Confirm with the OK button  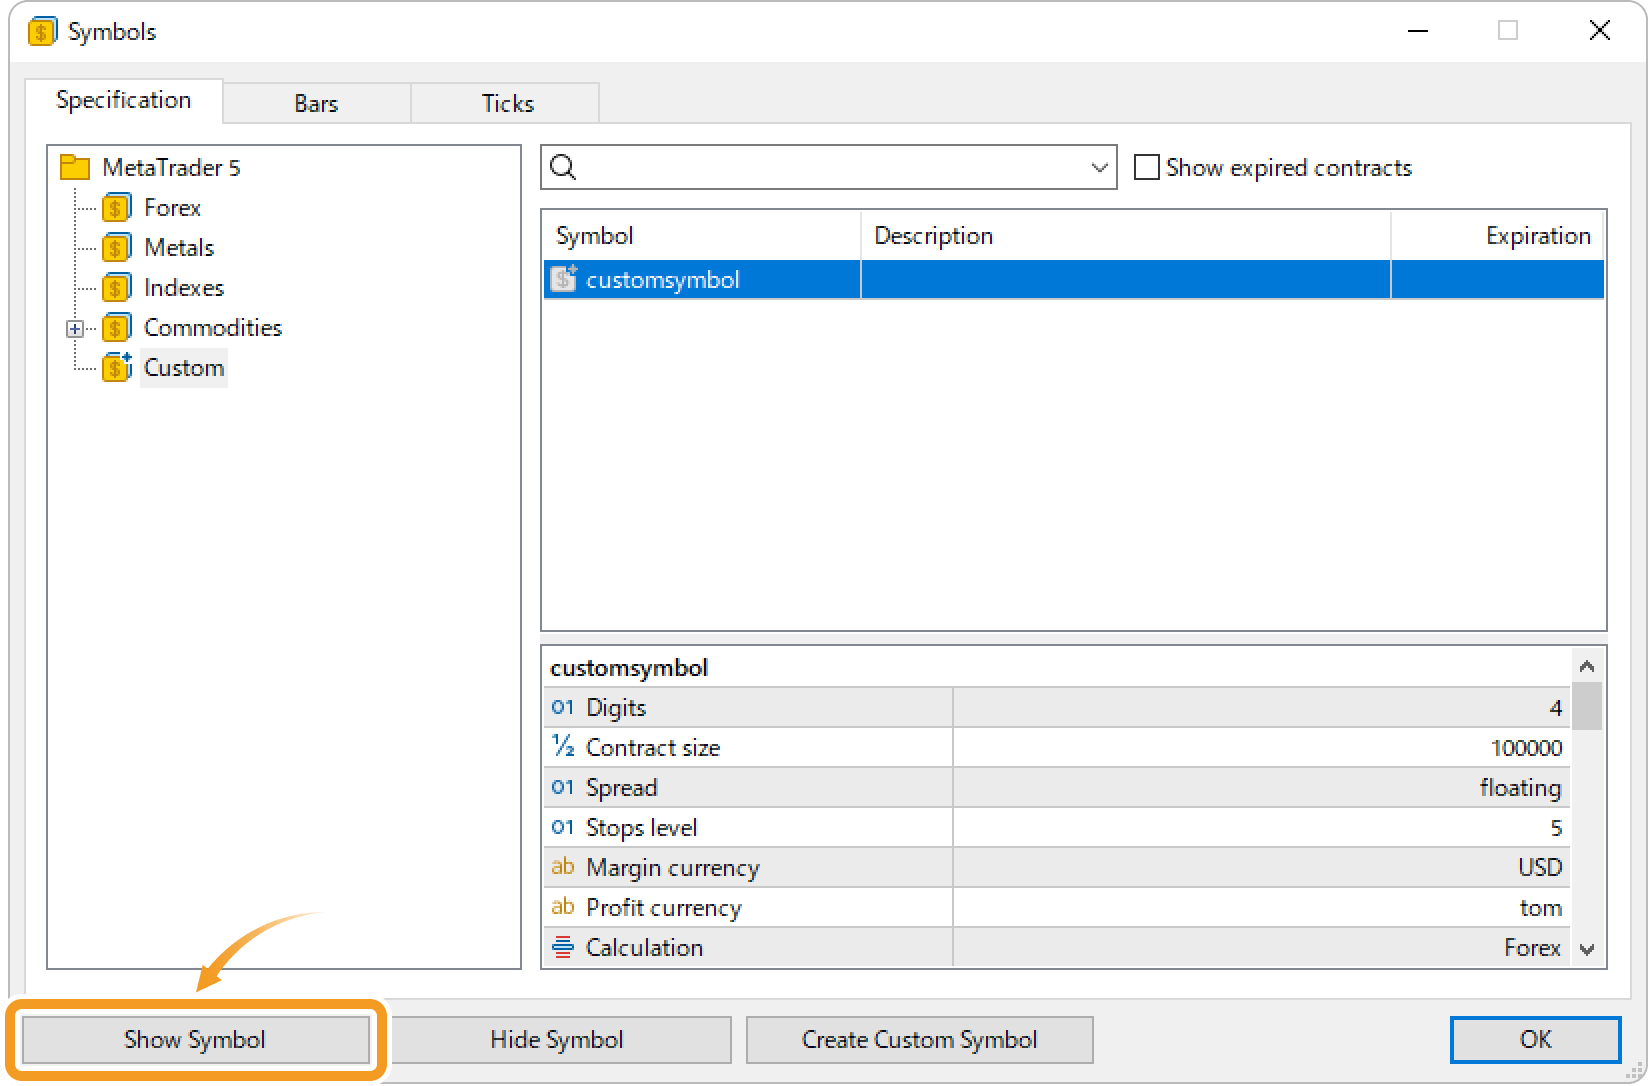tap(1535, 1040)
